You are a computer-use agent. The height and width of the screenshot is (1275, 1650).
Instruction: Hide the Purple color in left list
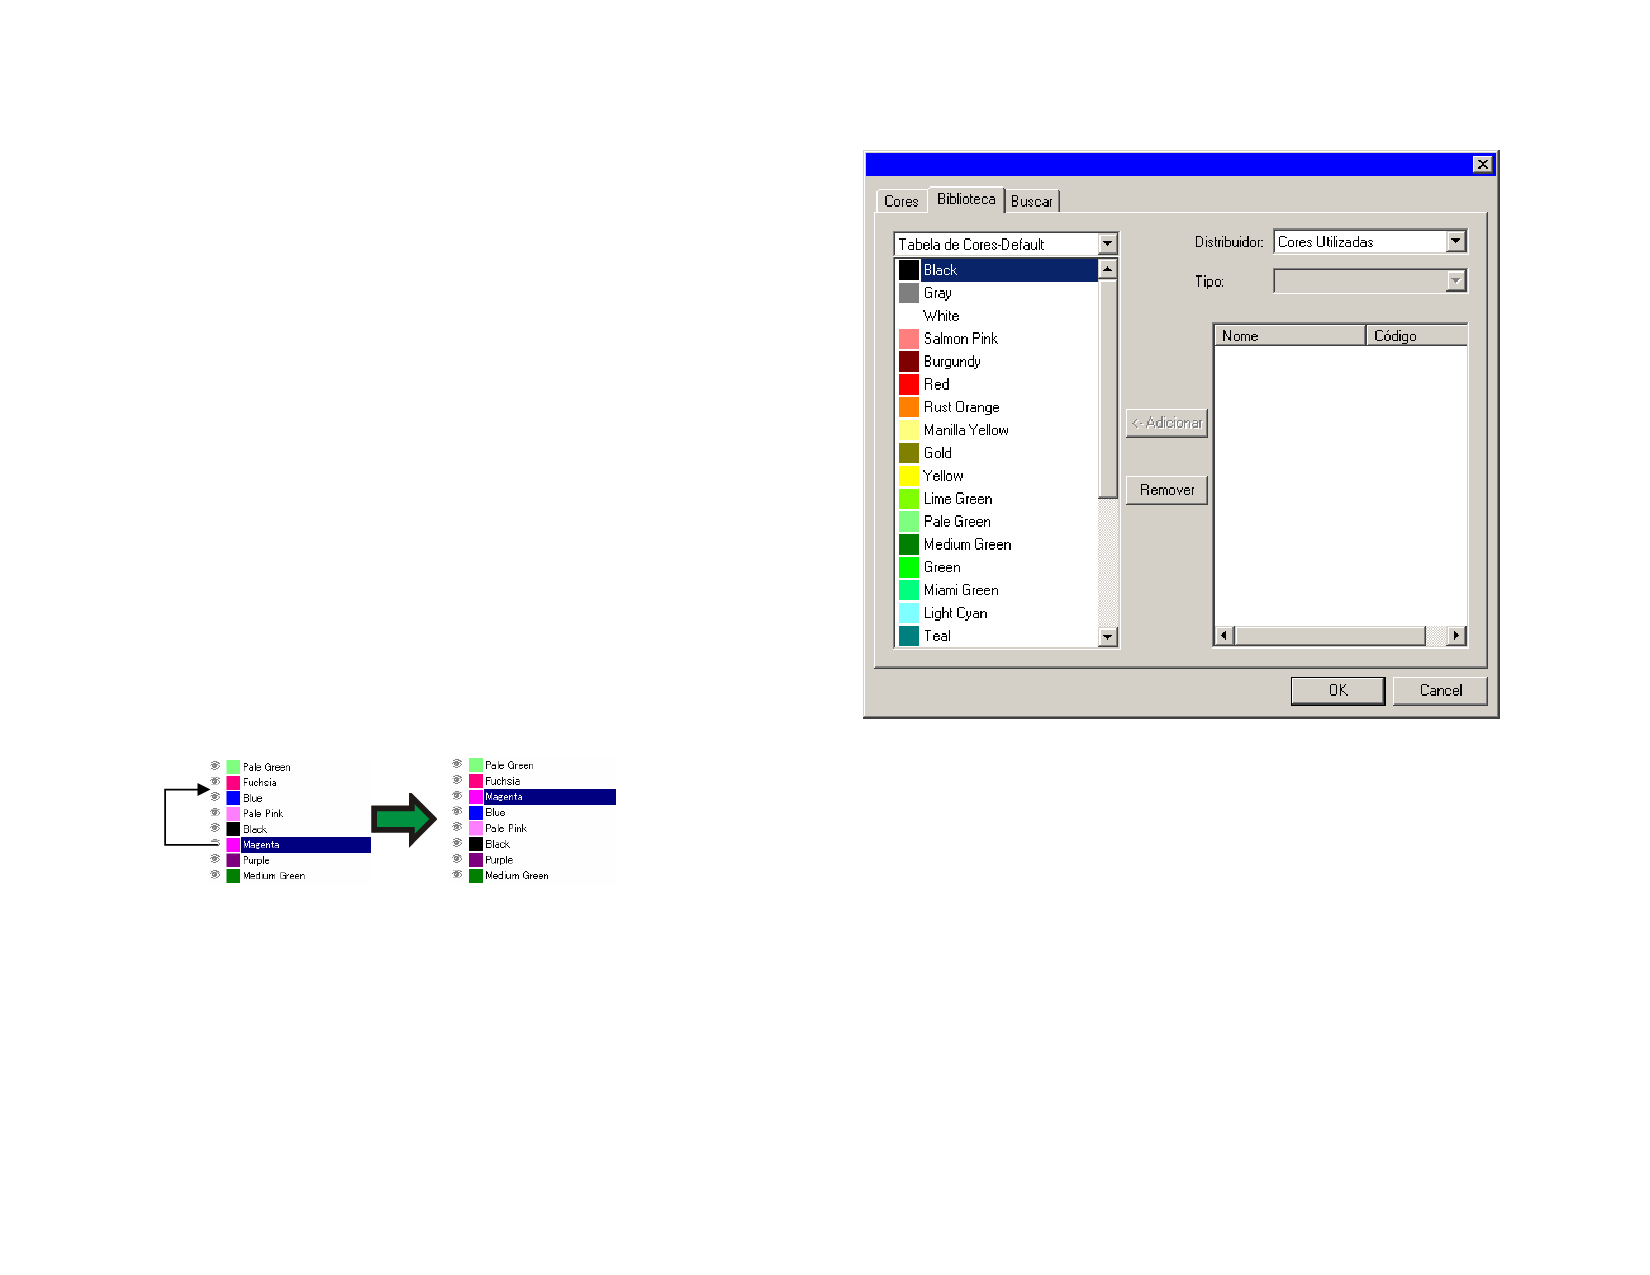pos(215,860)
